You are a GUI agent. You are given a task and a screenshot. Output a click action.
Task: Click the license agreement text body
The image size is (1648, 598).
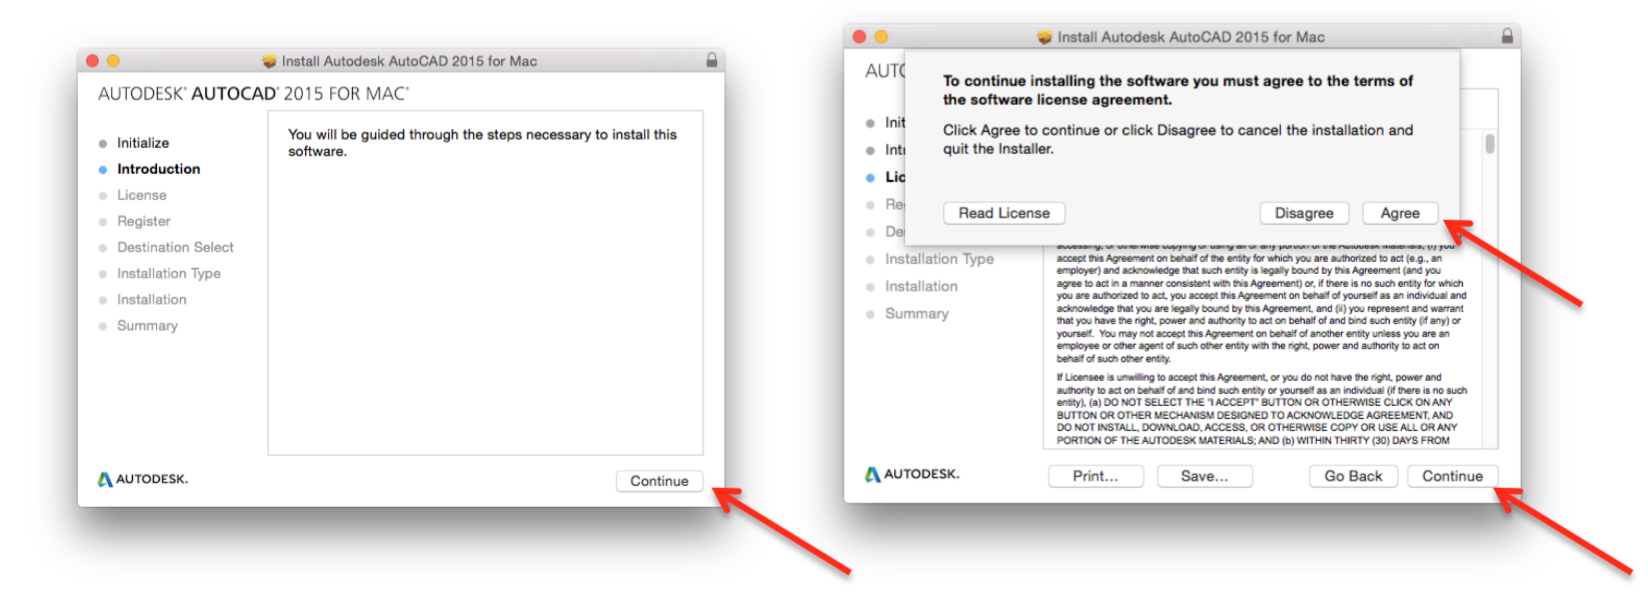click(x=1260, y=345)
